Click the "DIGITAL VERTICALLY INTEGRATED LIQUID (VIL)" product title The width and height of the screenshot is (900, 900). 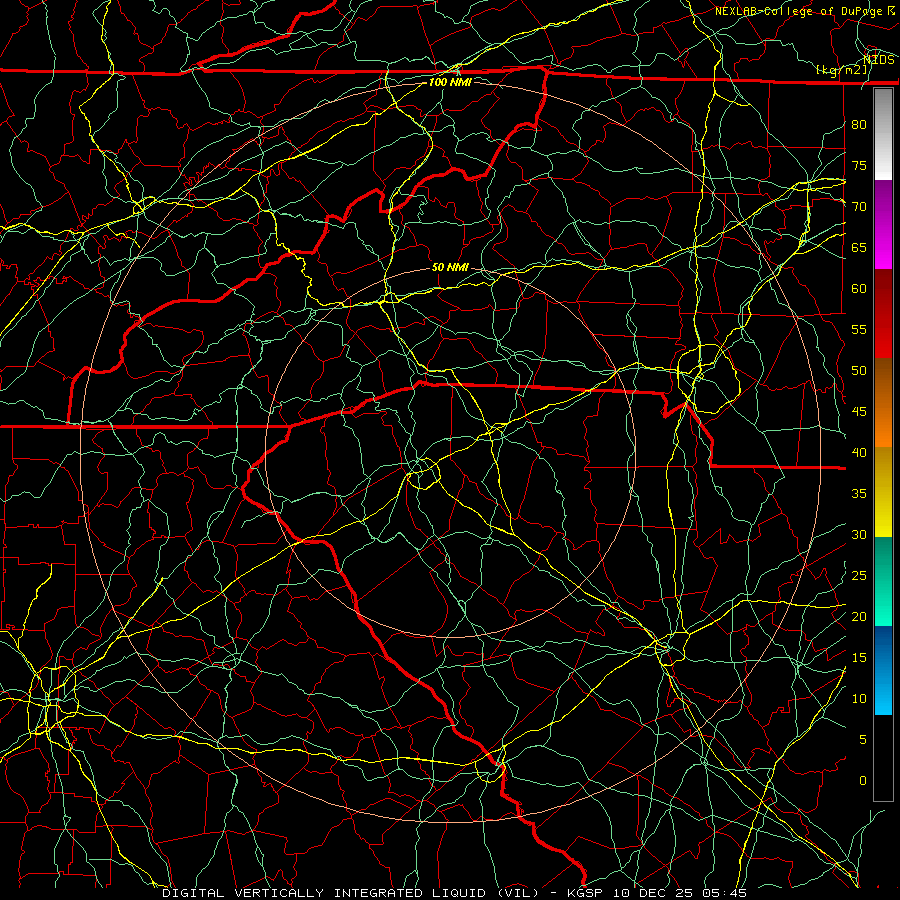(x=350, y=893)
